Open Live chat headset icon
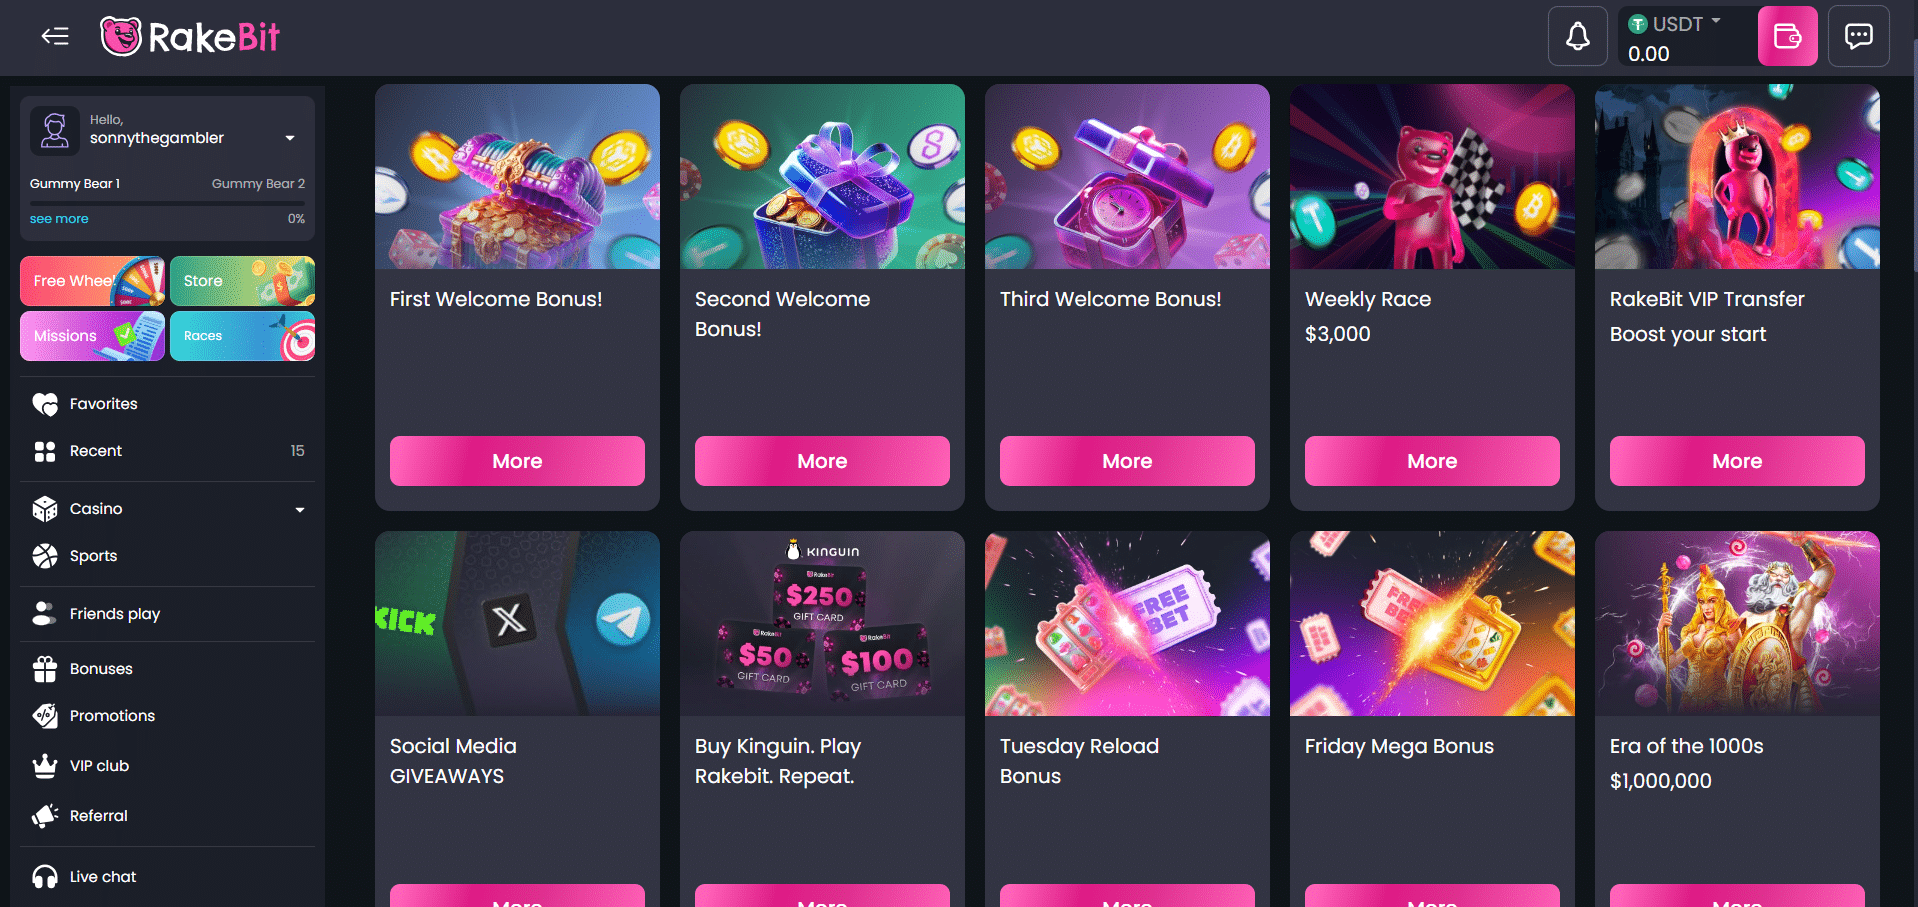Image resolution: width=1918 pixels, height=907 pixels. point(45,877)
